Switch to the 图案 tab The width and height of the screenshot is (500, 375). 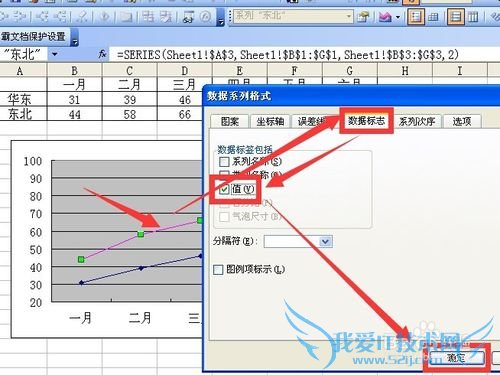pos(230,121)
